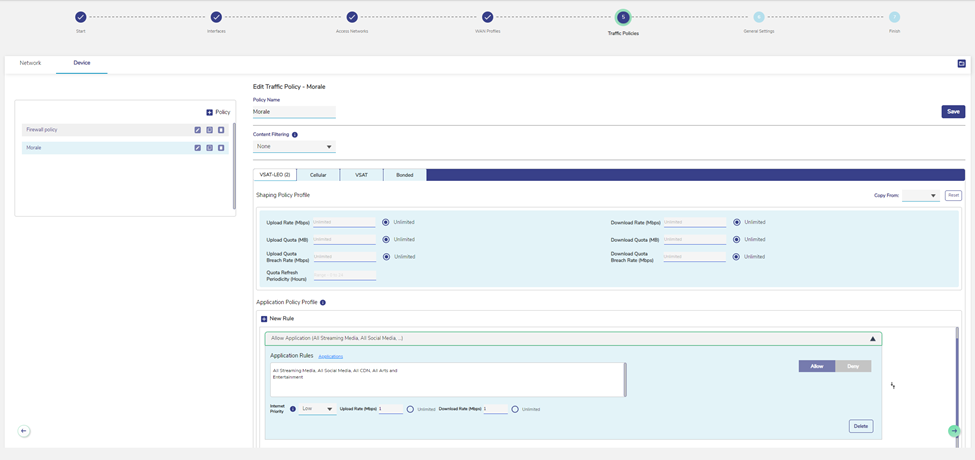Image resolution: width=975 pixels, height=460 pixels.
Task: Click the Policy Name input field
Action: point(294,112)
